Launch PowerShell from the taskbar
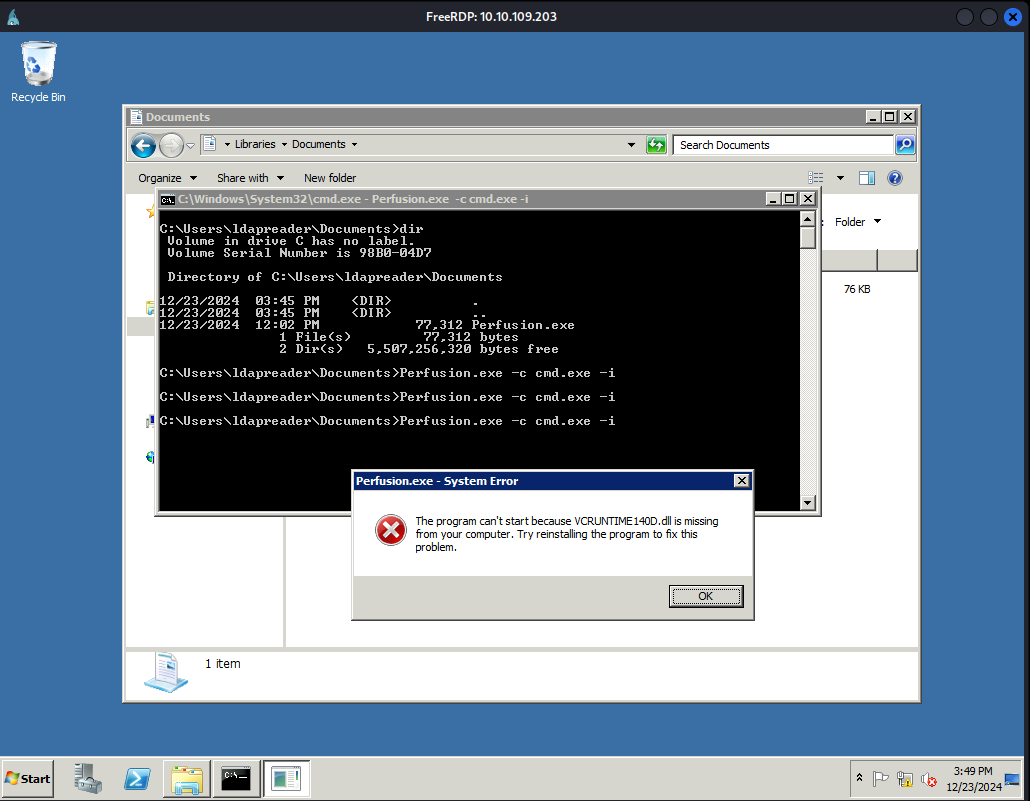The image size is (1030, 801). [x=137, y=778]
